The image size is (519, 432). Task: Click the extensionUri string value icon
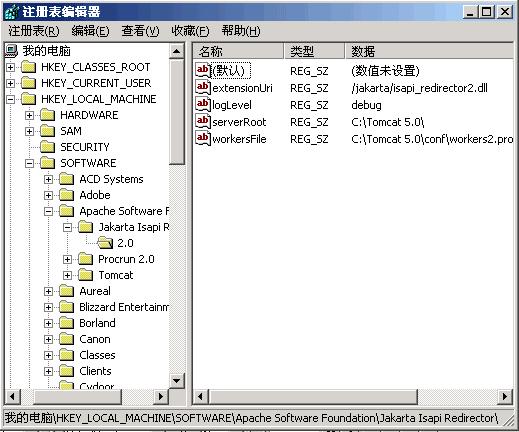203,88
